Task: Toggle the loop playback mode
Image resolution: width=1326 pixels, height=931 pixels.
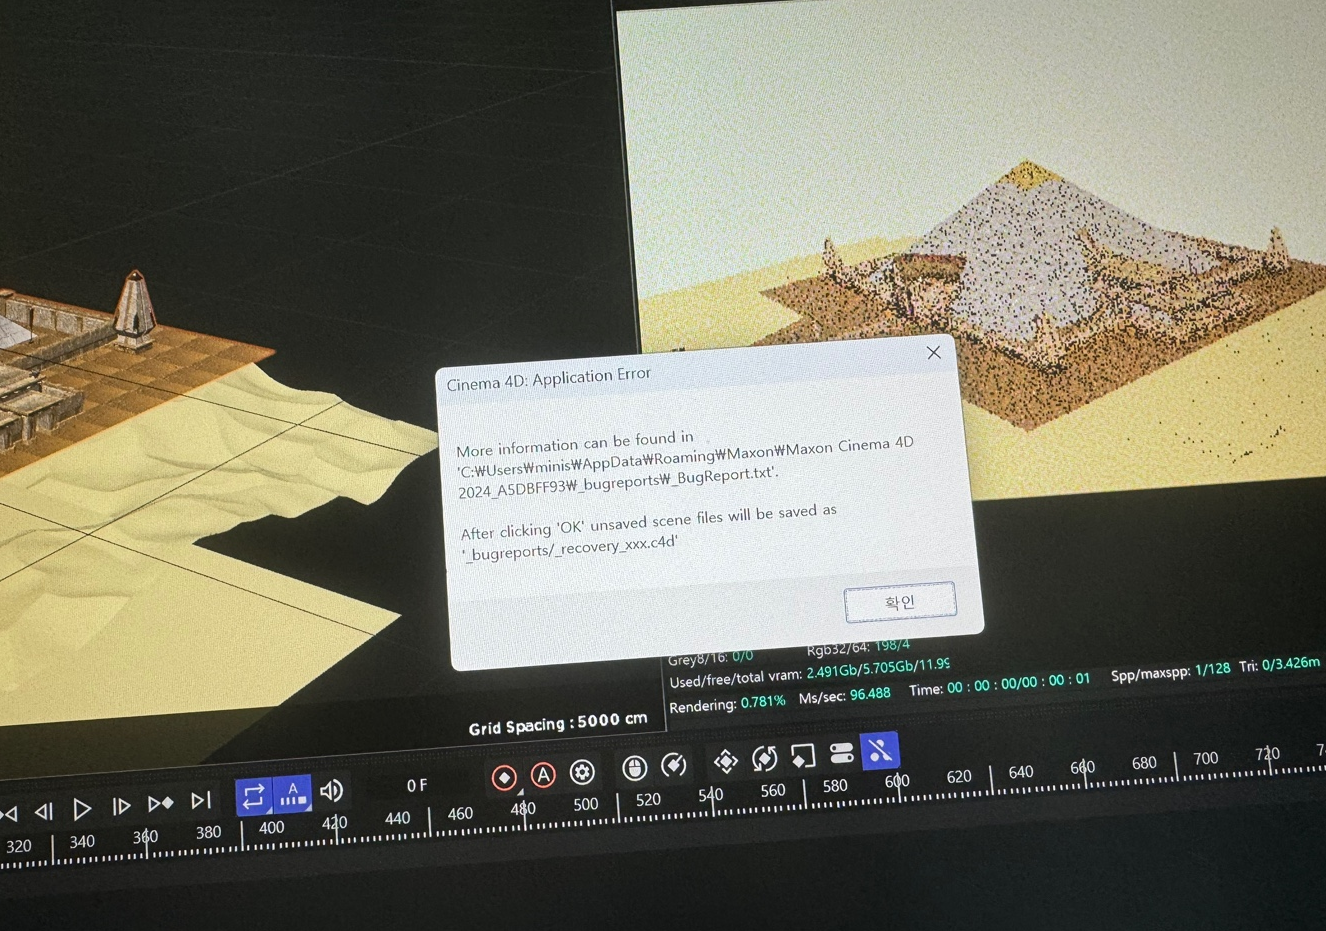Action: [x=253, y=796]
